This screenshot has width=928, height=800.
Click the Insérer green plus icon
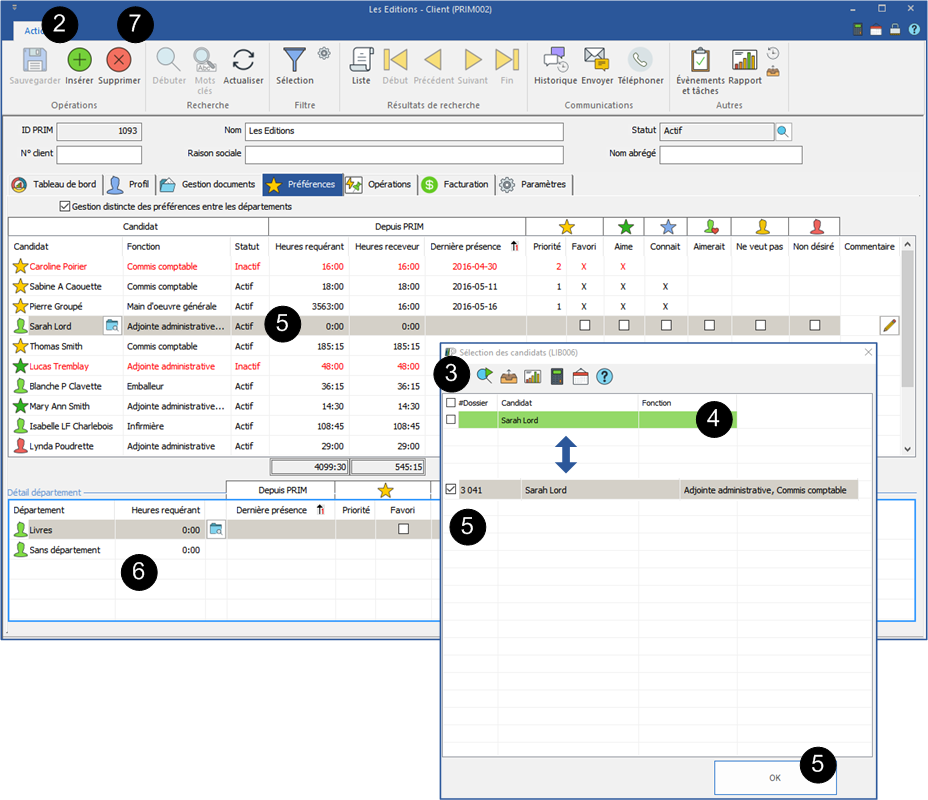click(79, 60)
